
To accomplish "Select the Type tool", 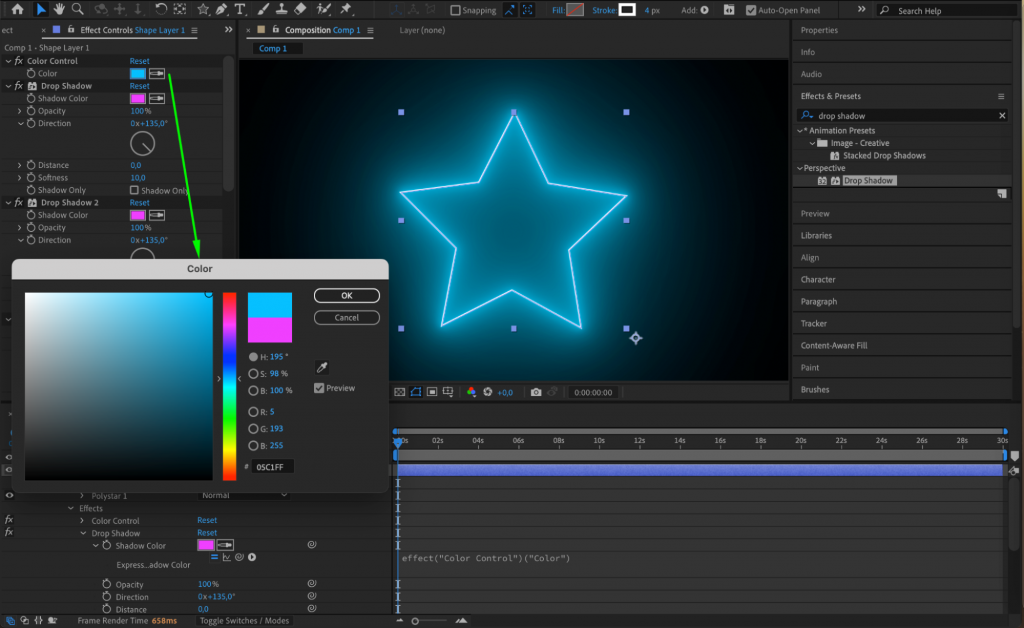I will coord(241,10).
